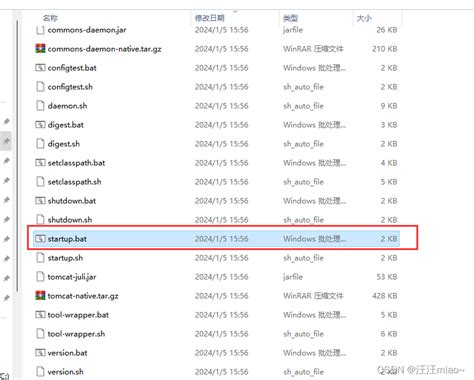The image size is (474, 380).
Task: Click the shutdown.bat batch file icon
Action: point(40,201)
